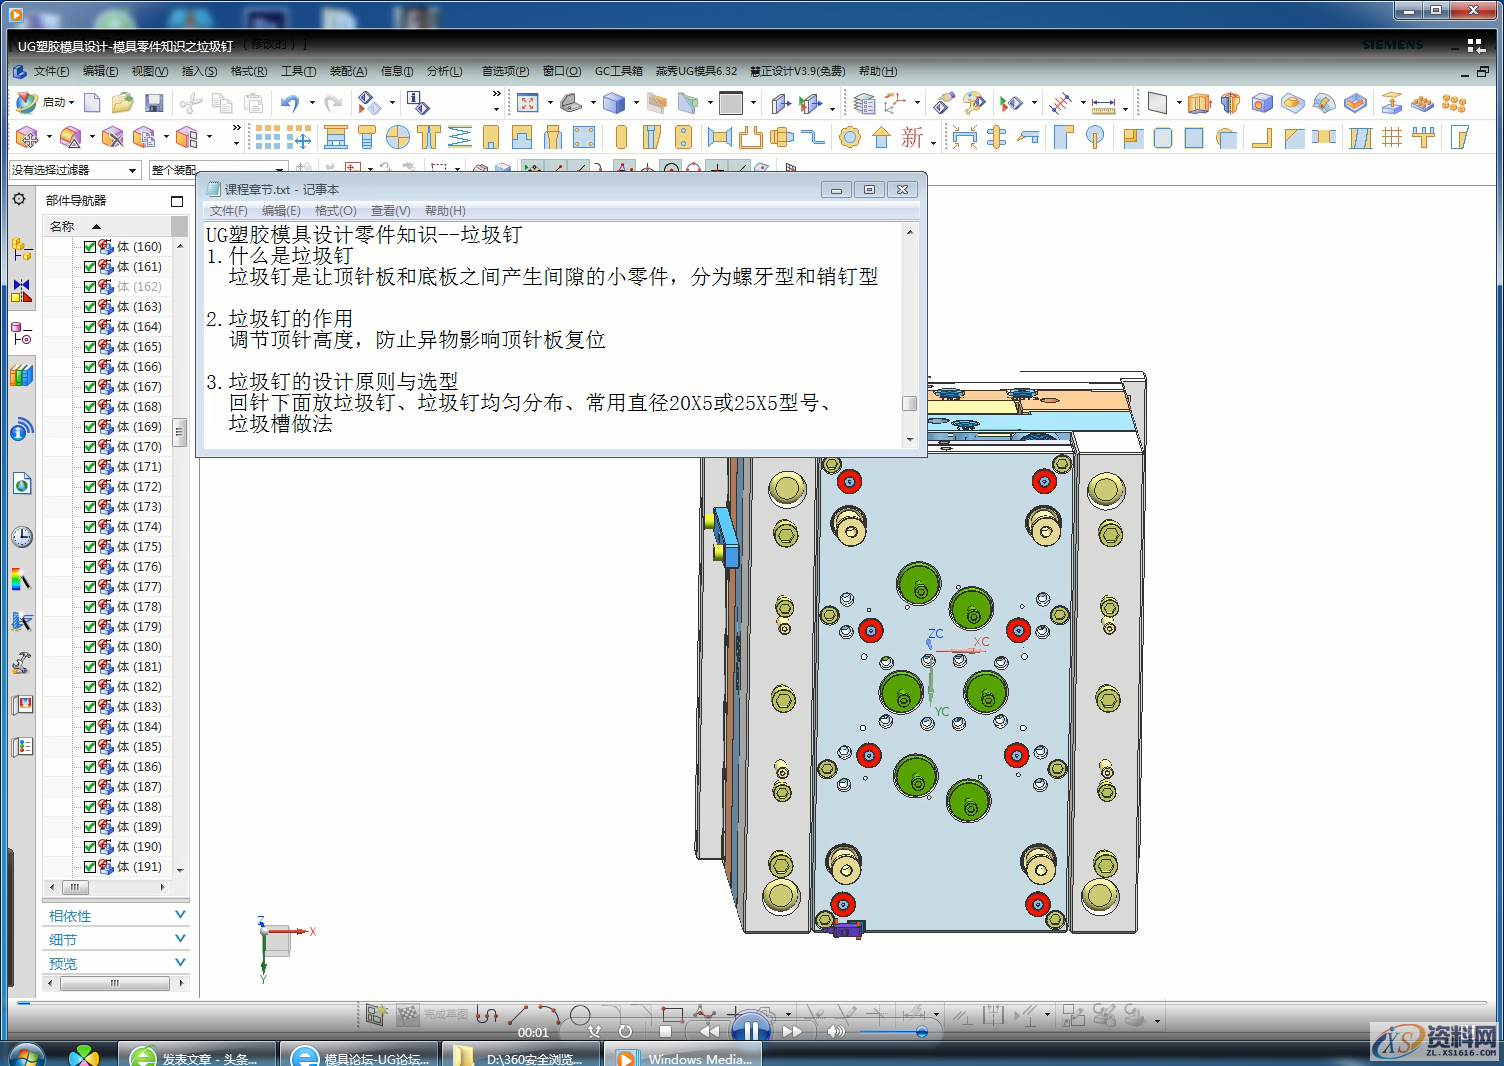The width and height of the screenshot is (1504, 1066).
Task: Open the History palette clock icon
Action: click(22, 537)
